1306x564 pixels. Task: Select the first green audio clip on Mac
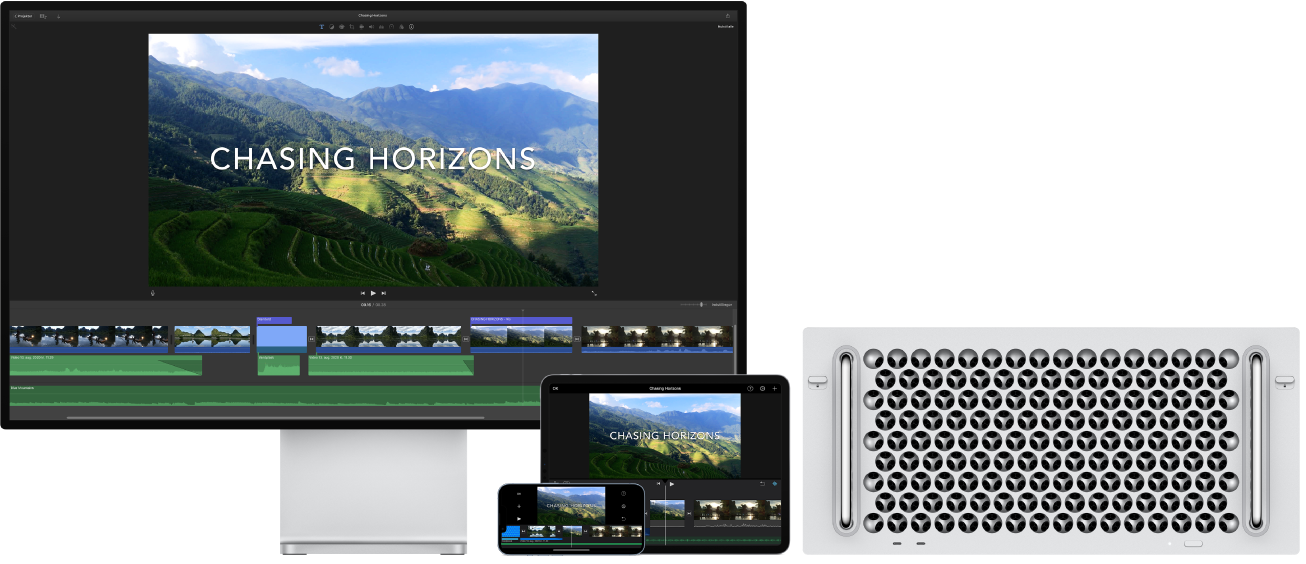click(x=106, y=365)
